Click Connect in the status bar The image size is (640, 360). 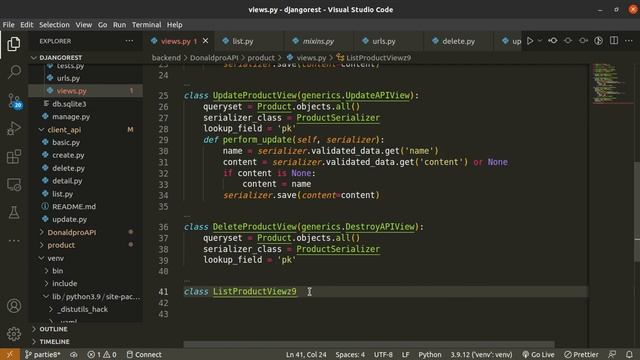(144, 354)
